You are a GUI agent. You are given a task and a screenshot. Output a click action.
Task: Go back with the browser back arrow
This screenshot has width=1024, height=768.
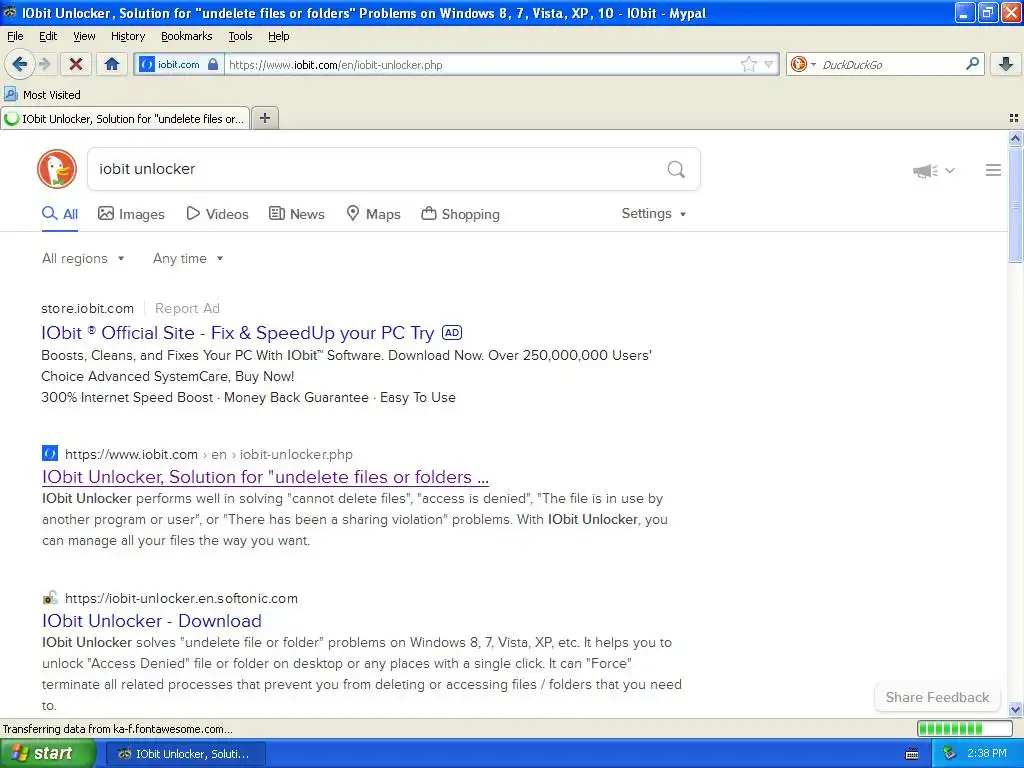20,64
